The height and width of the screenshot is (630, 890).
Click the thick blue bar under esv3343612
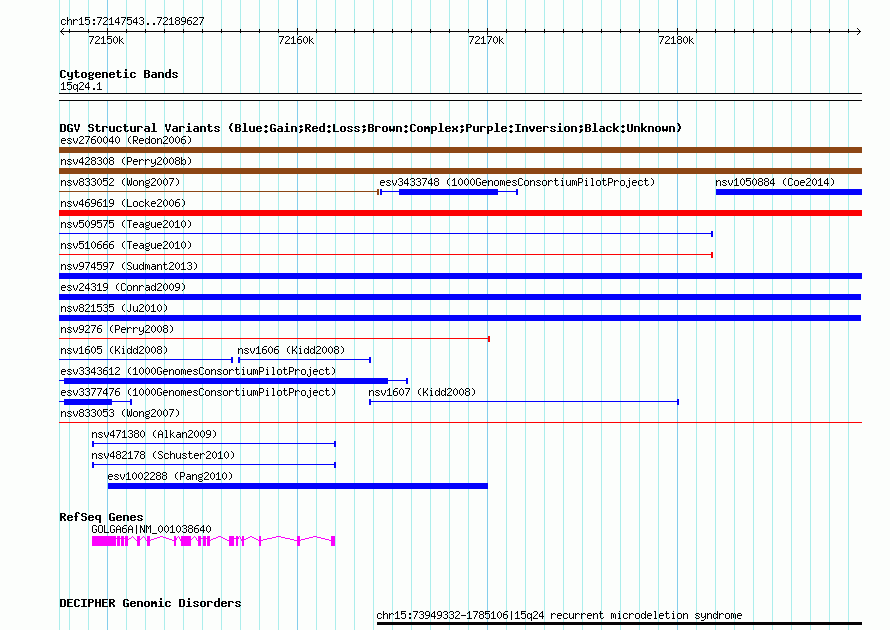[x=226, y=381]
